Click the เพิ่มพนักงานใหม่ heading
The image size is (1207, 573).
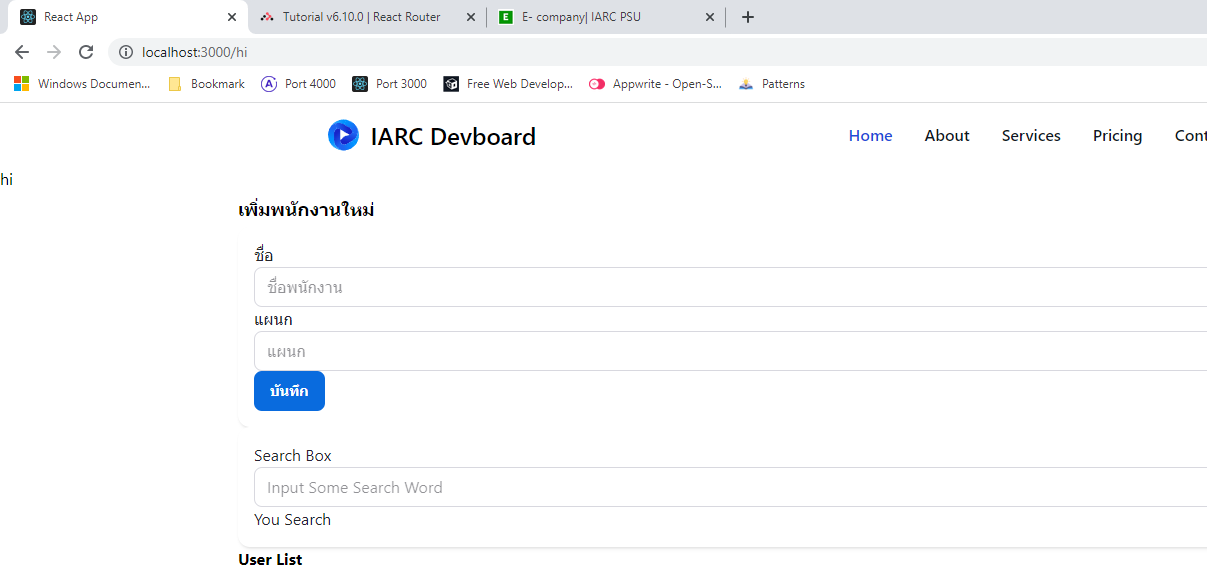pyautogui.click(x=306, y=210)
